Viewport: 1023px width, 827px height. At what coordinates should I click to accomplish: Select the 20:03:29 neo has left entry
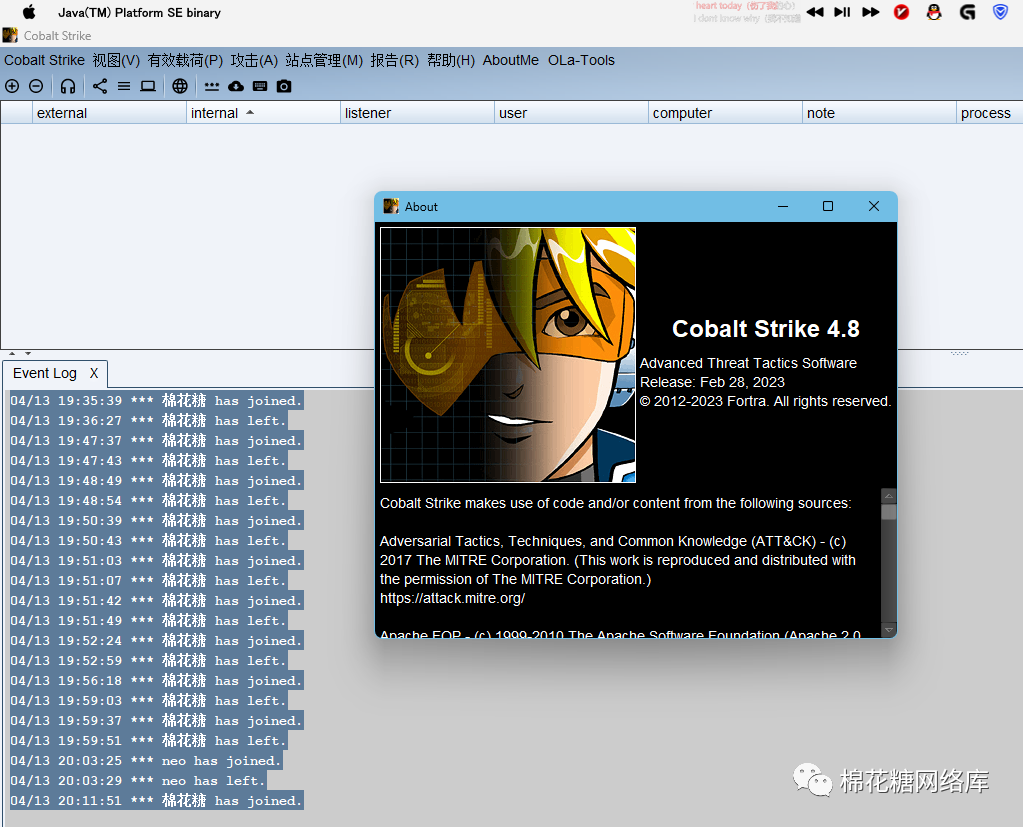click(138, 781)
